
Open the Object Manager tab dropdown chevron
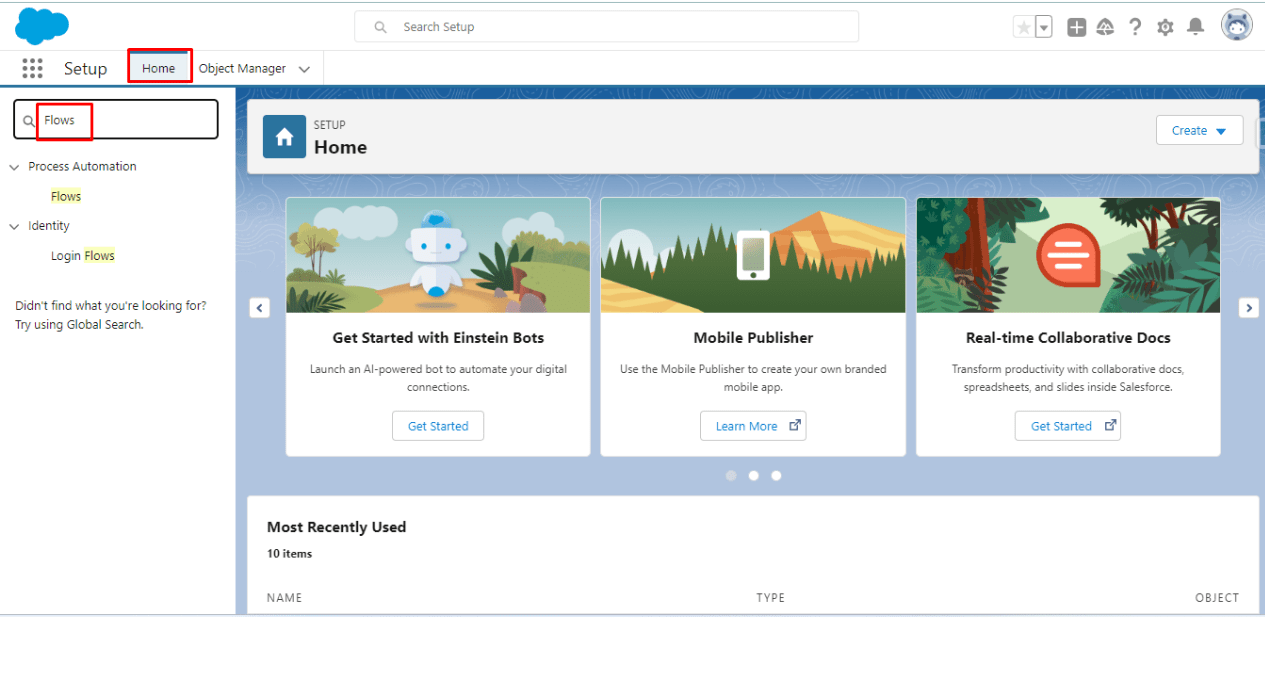304,69
